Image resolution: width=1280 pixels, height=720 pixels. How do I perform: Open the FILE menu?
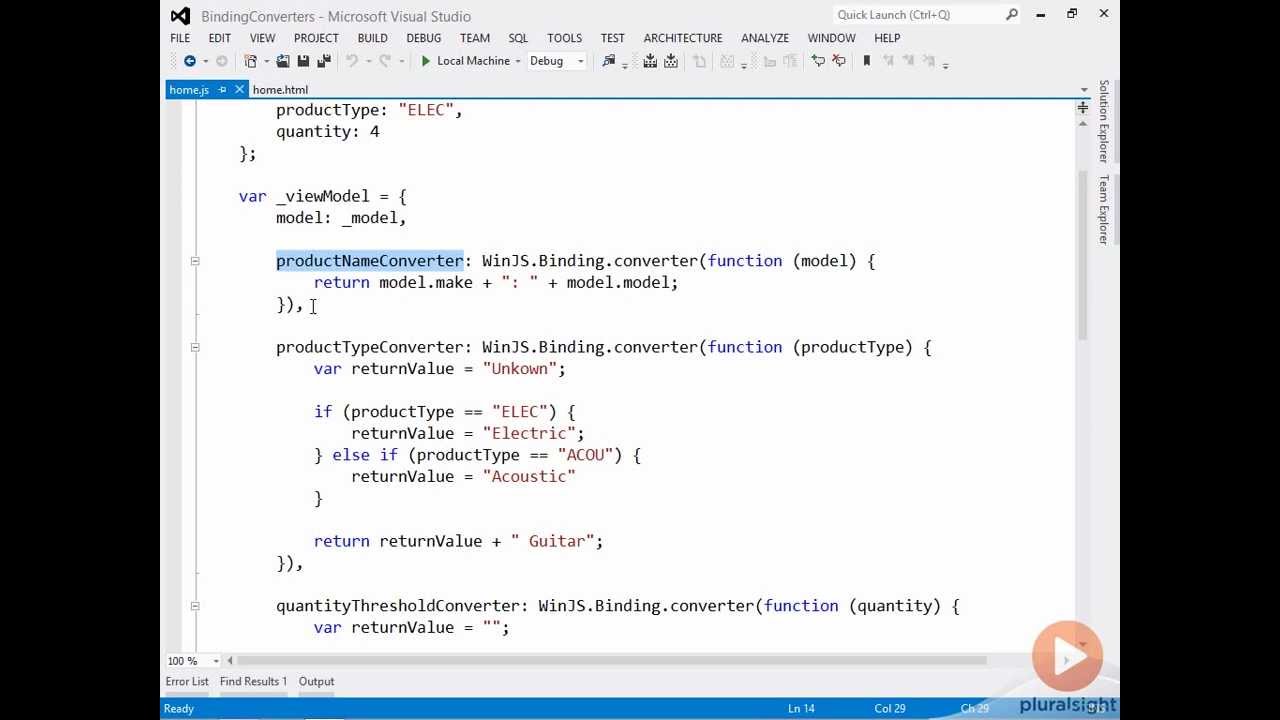pyautogui.click(x=180, y=38)
